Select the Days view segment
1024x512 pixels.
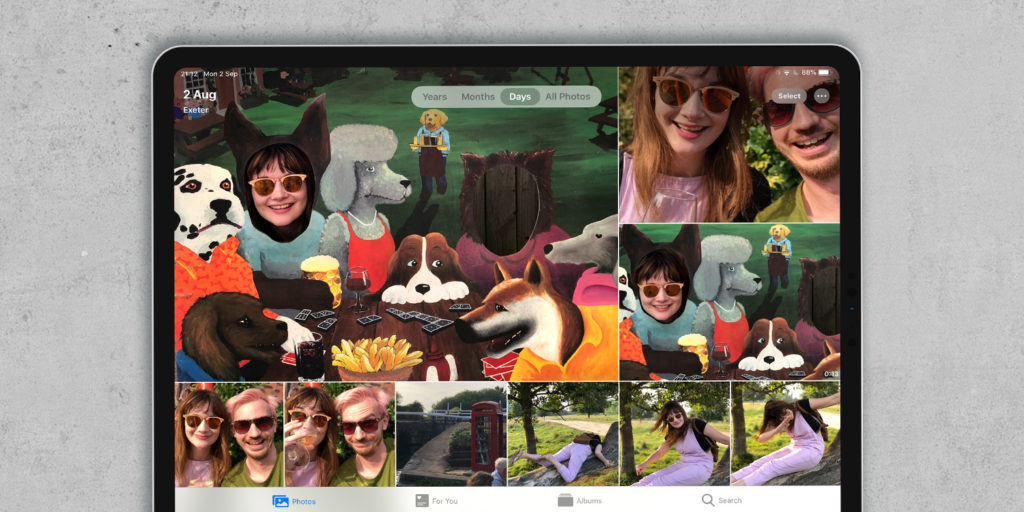pos(520,97)
